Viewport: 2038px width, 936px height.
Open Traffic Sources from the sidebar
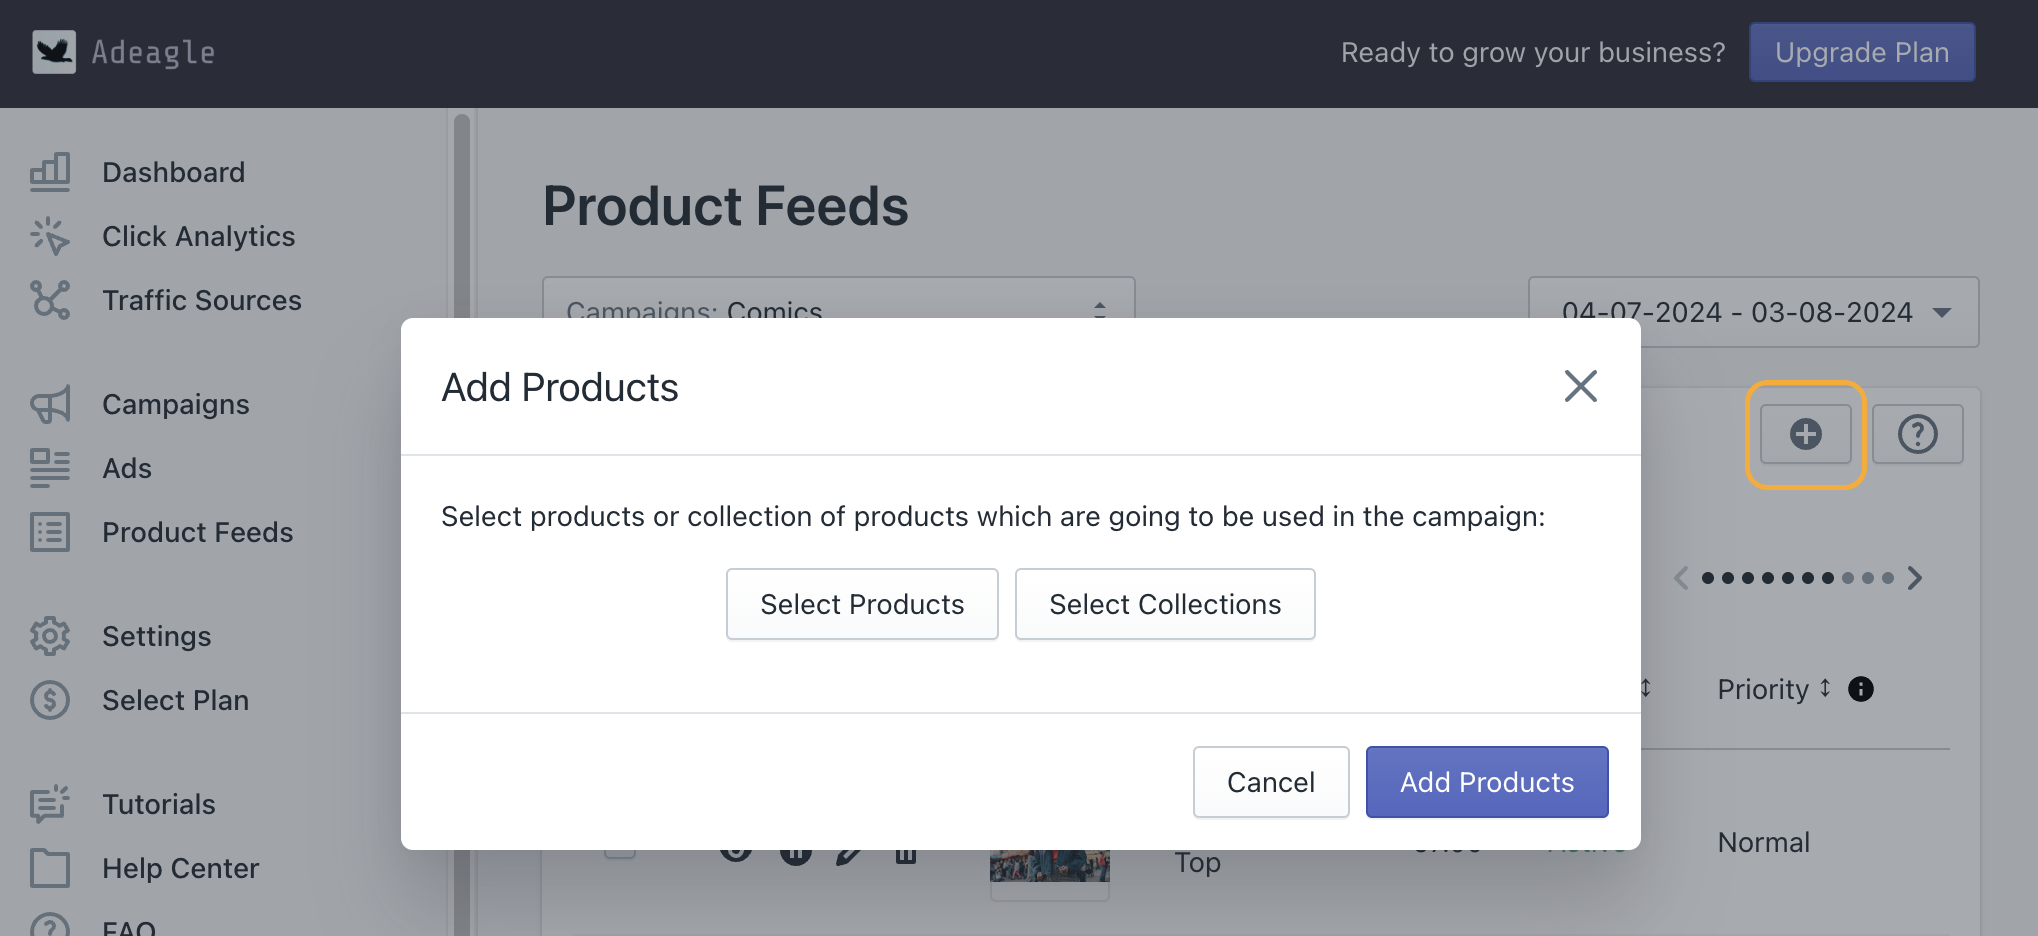coord(50,300)
